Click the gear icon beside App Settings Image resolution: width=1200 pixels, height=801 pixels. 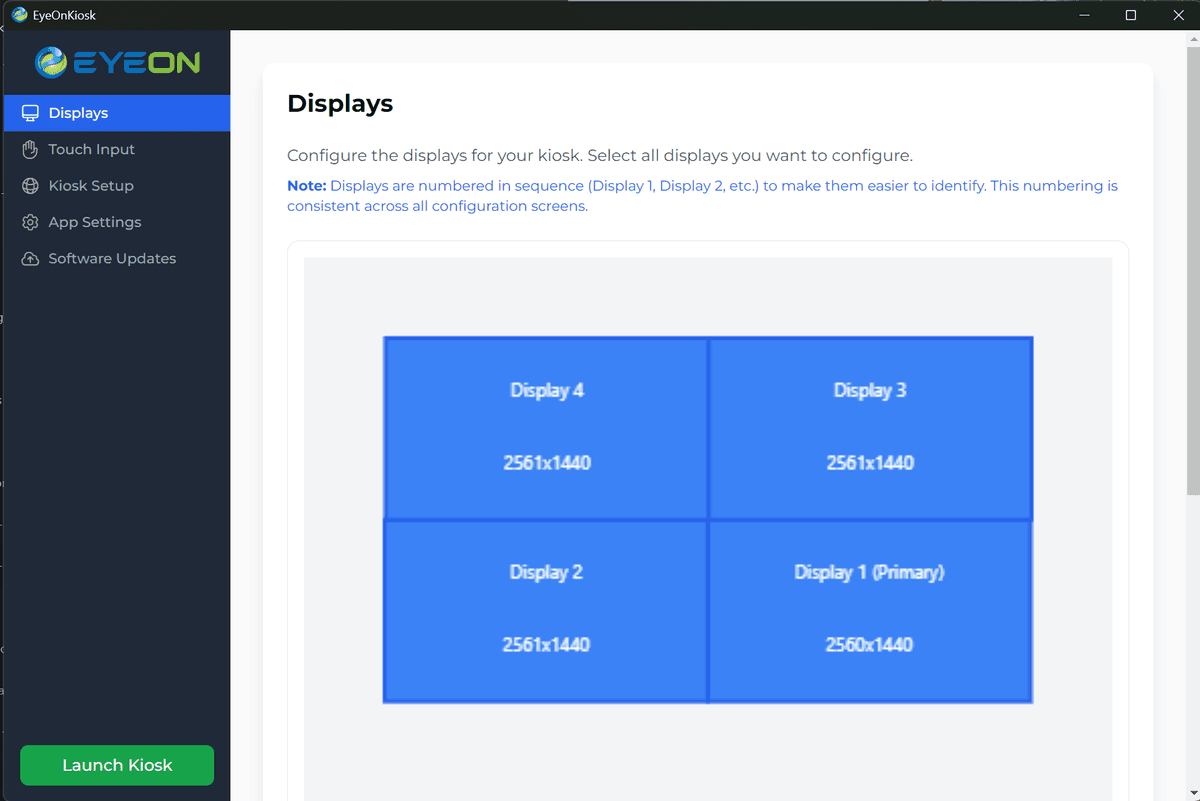29,221
